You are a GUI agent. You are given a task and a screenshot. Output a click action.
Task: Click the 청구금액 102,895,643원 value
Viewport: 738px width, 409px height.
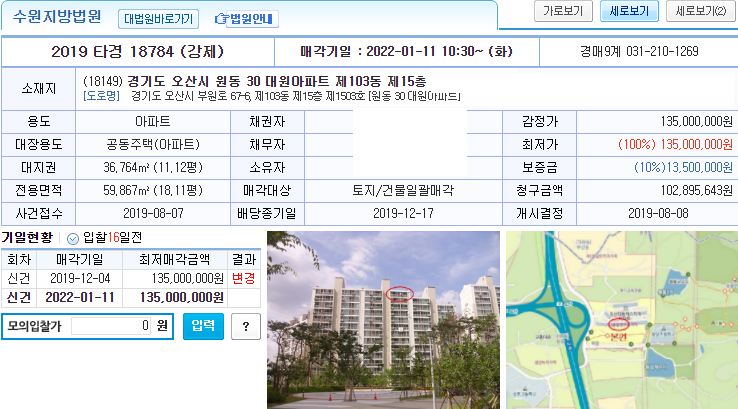[x=697, y=191]
